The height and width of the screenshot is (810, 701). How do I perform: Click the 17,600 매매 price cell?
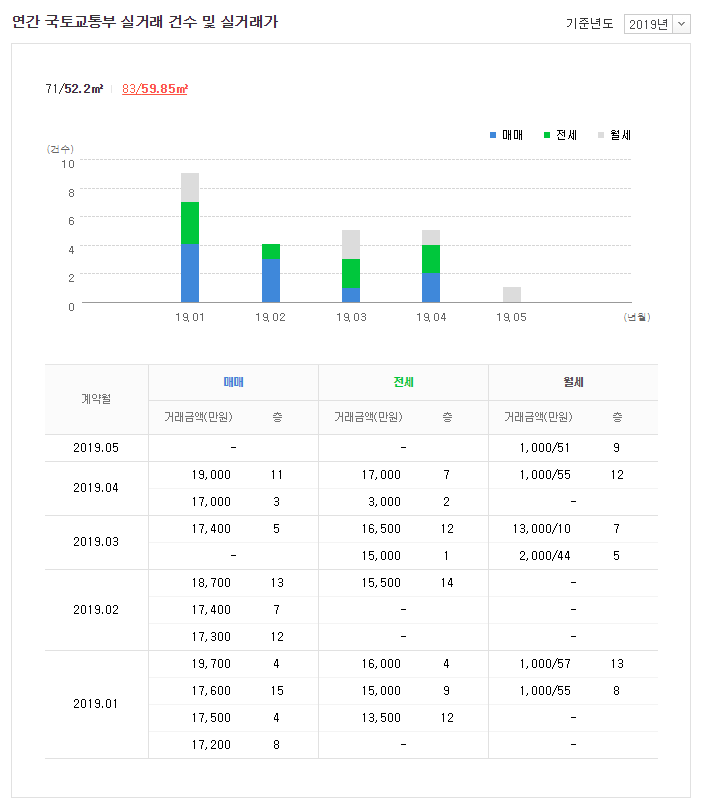click(x=211, y=691)
